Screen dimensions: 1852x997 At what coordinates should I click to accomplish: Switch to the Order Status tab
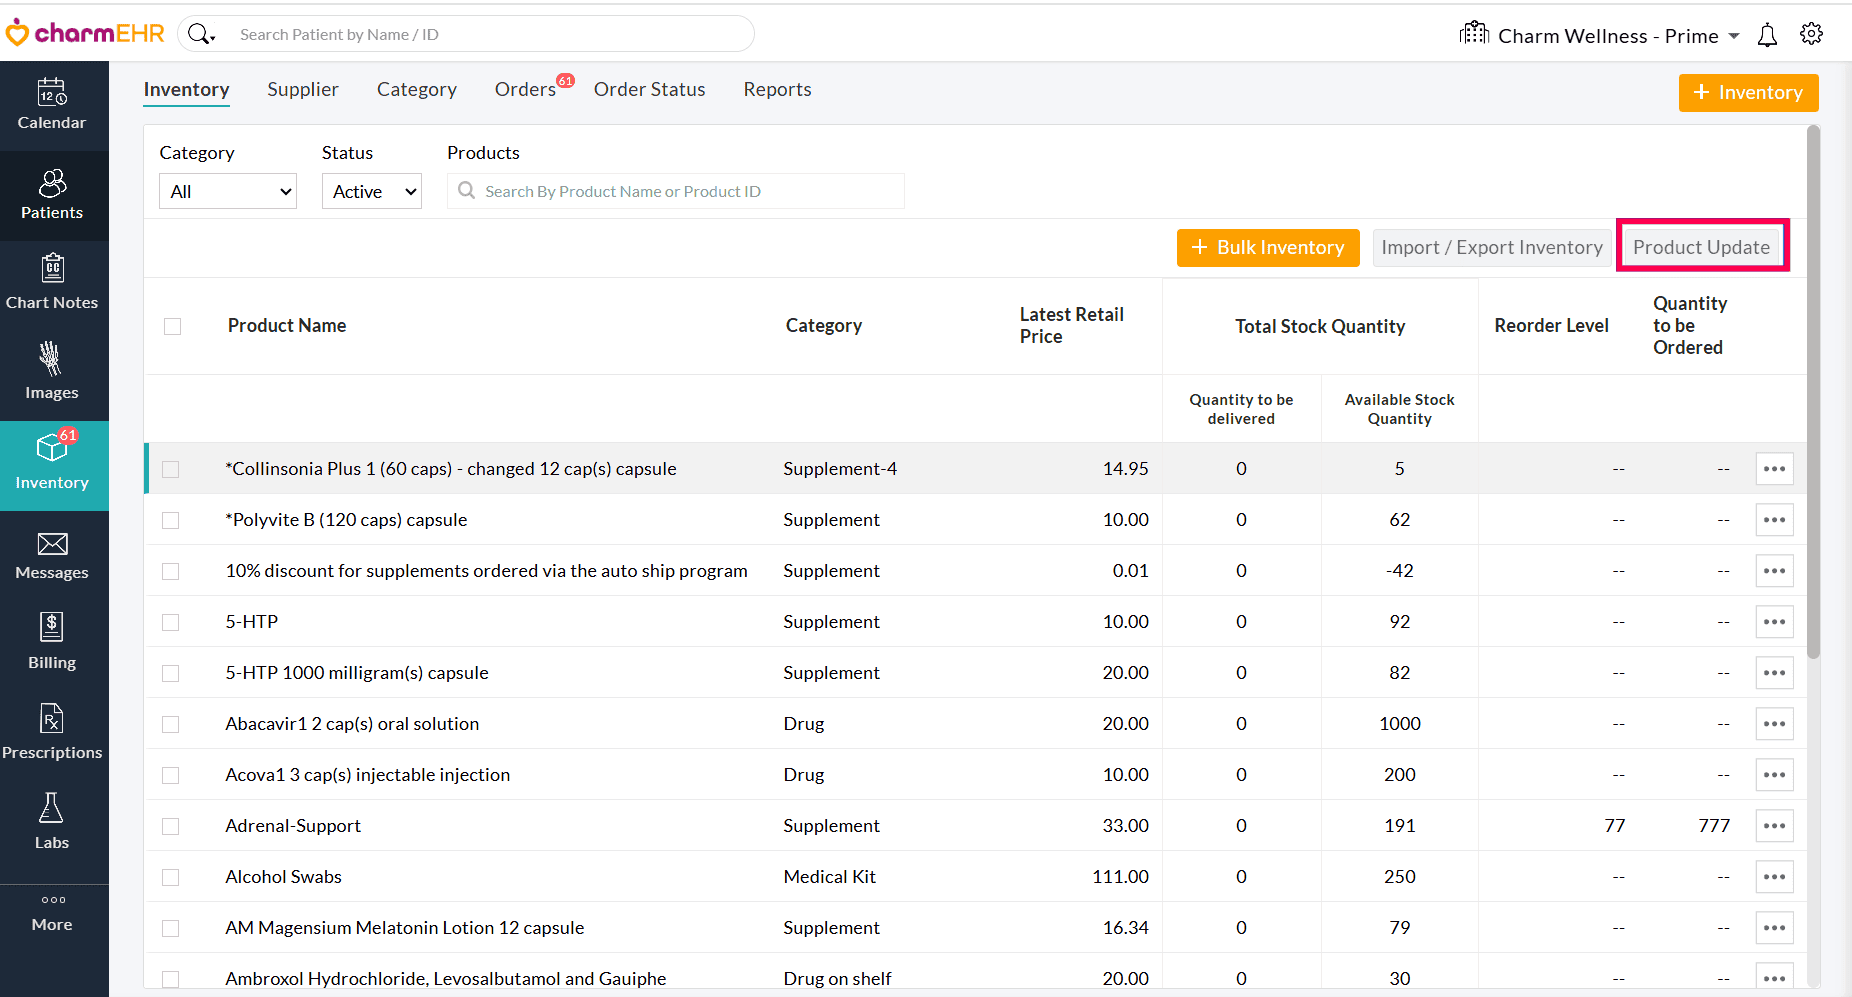[649, 90]
